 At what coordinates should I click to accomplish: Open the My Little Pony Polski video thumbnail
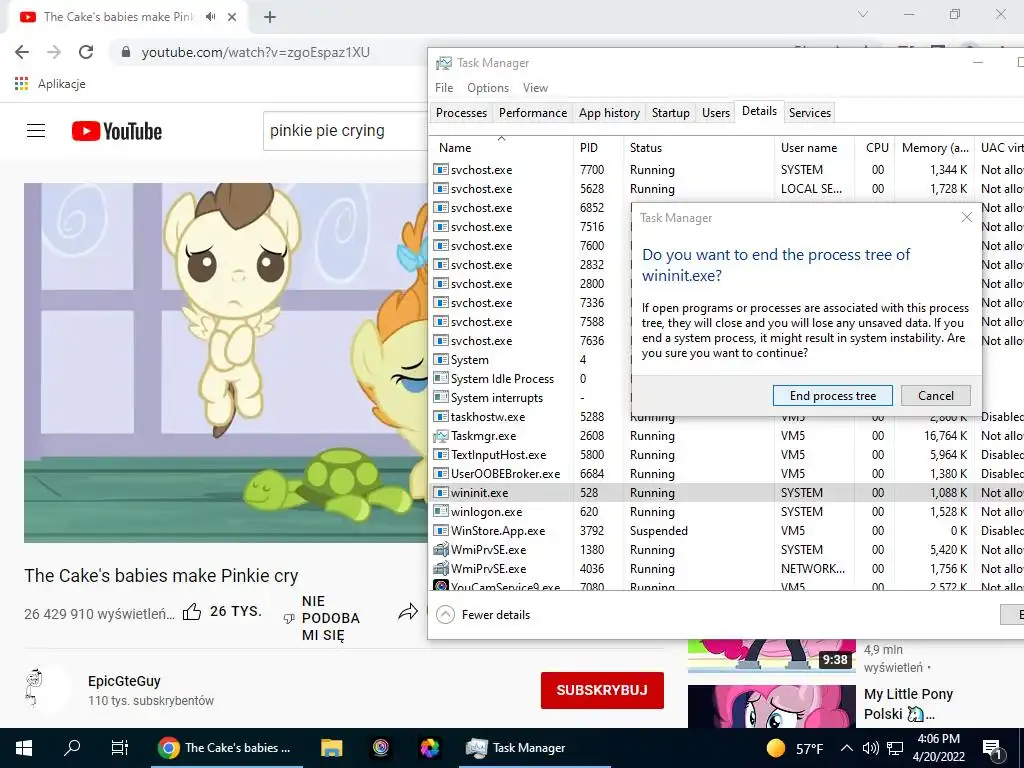coord(771,706)
